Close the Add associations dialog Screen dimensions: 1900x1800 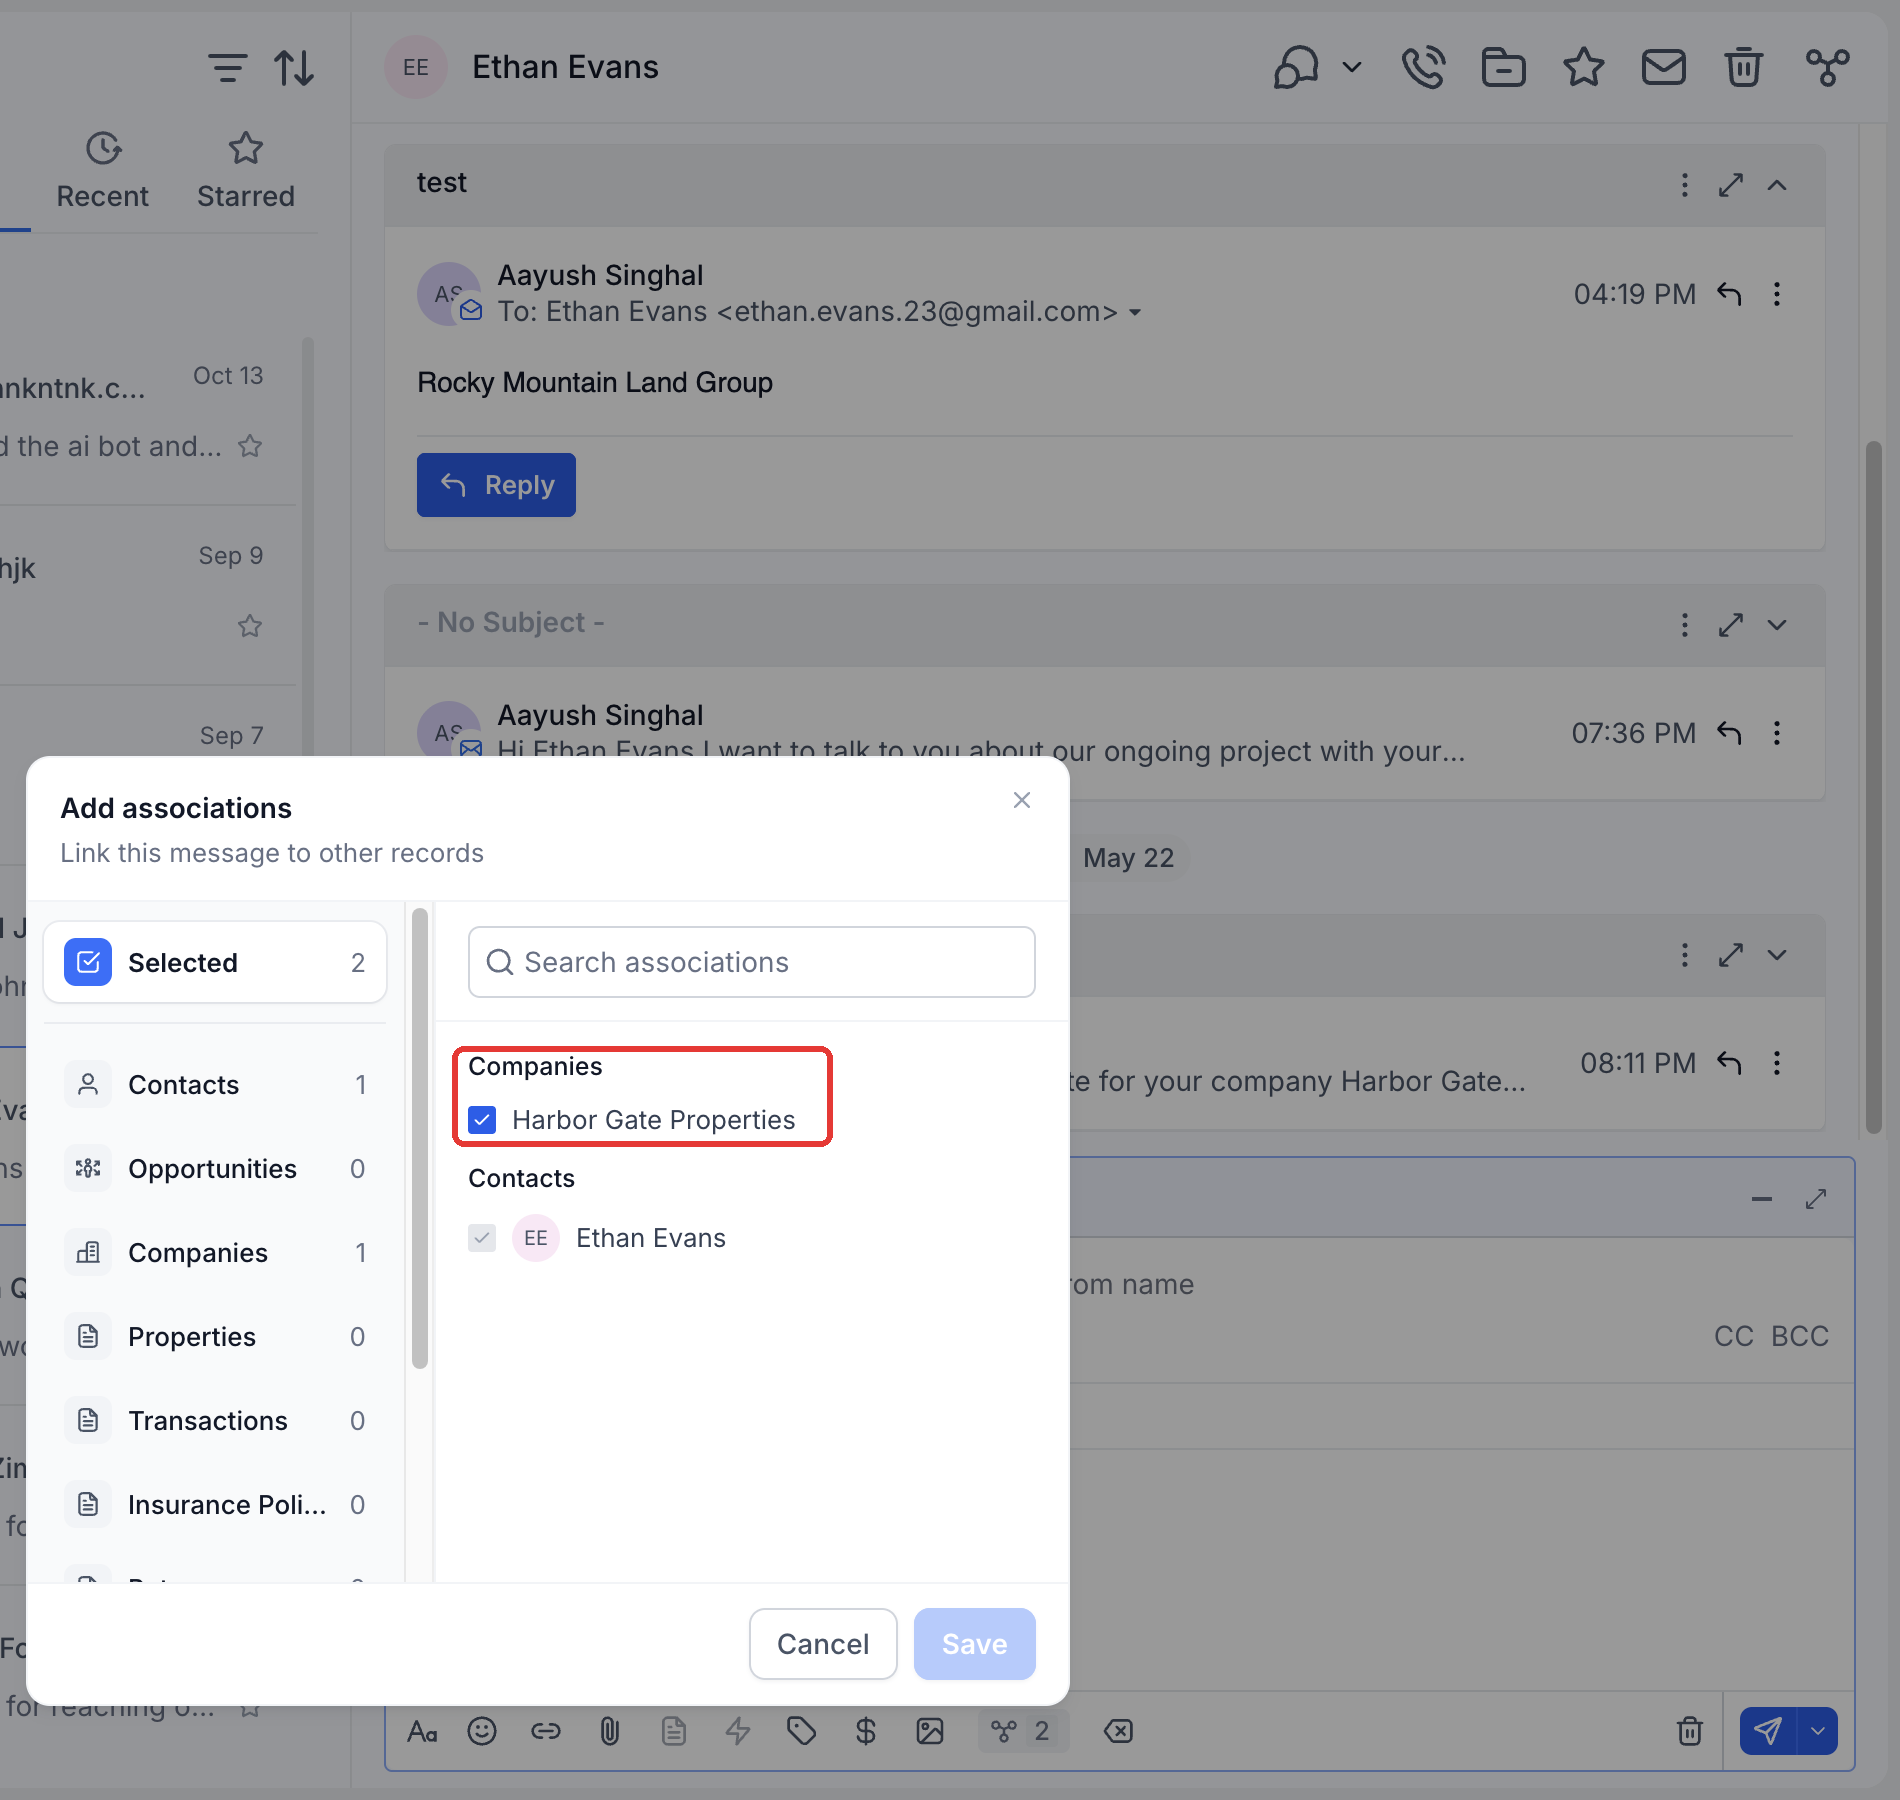pyautogui.click(x=1021, y=800)
